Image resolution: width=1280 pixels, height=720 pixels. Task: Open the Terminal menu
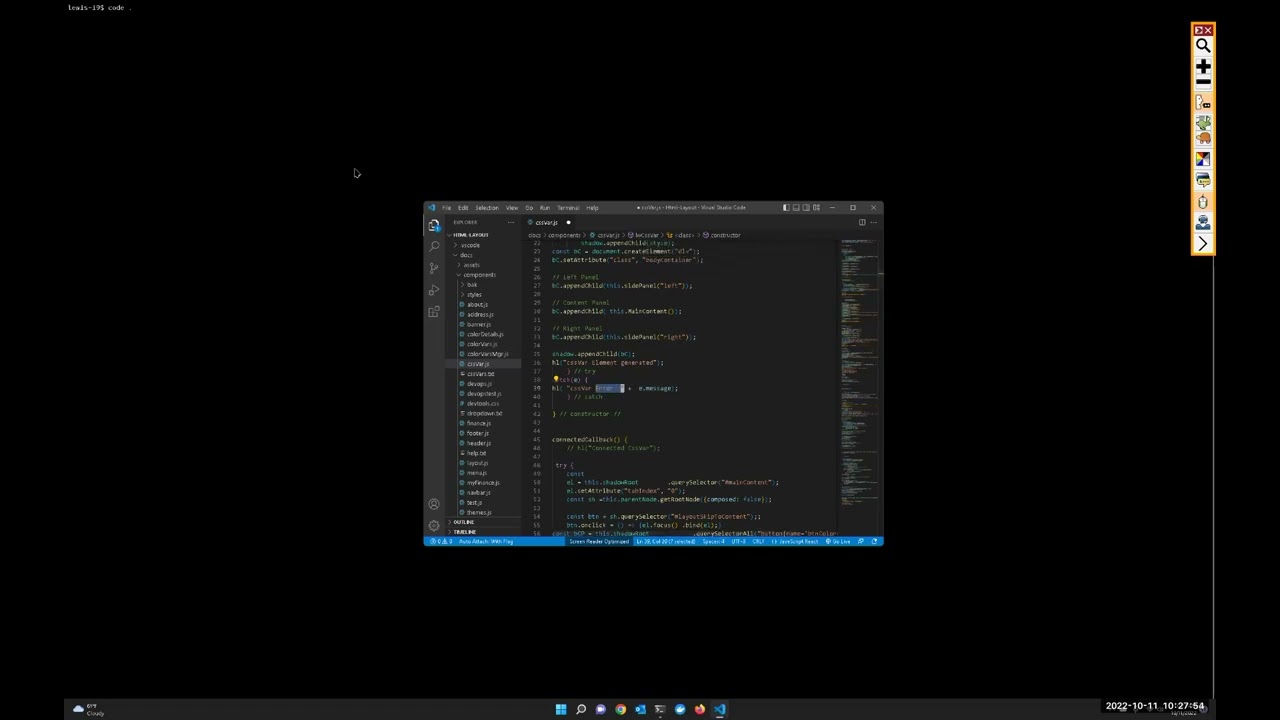coord(568,208)
